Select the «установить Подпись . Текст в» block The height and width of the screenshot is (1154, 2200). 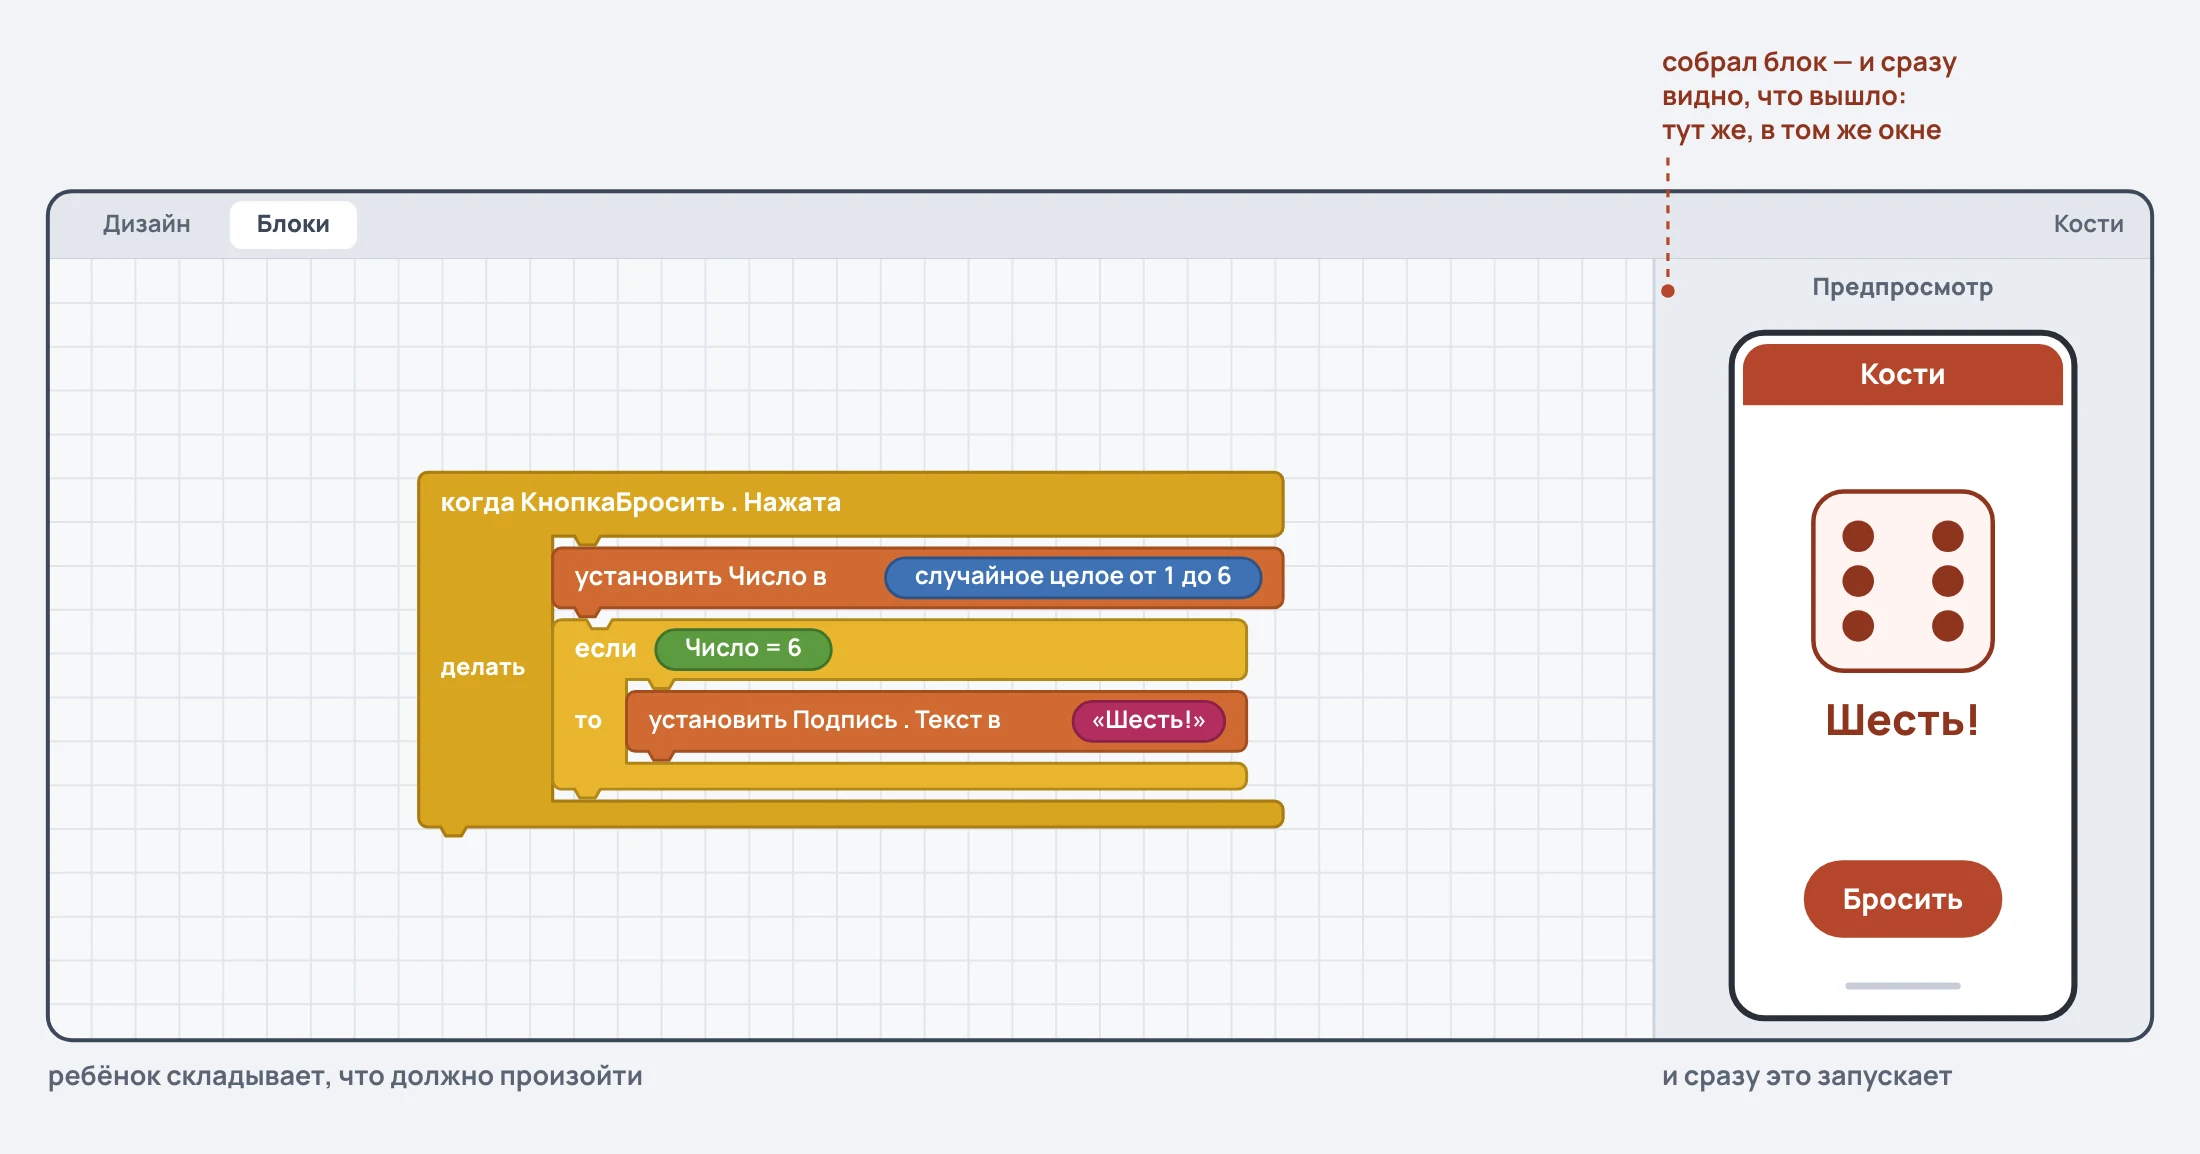click(x=824, y=721)
